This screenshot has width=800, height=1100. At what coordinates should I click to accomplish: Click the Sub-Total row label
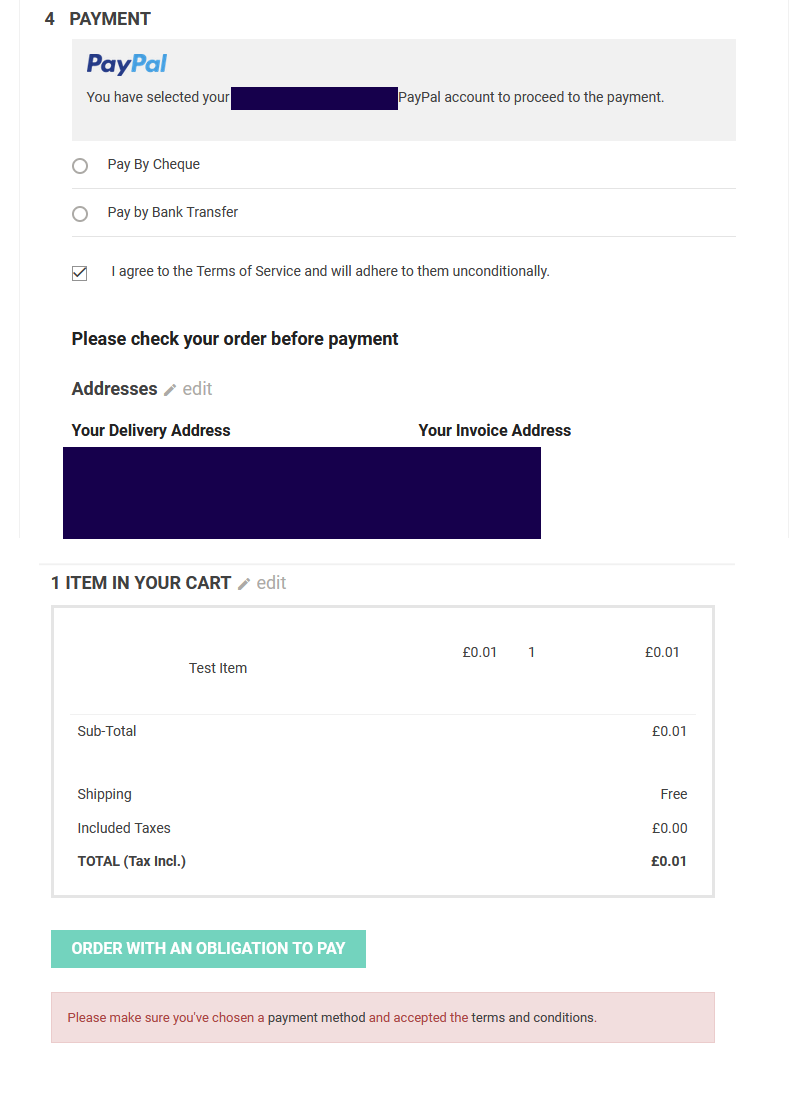[107, 731]
